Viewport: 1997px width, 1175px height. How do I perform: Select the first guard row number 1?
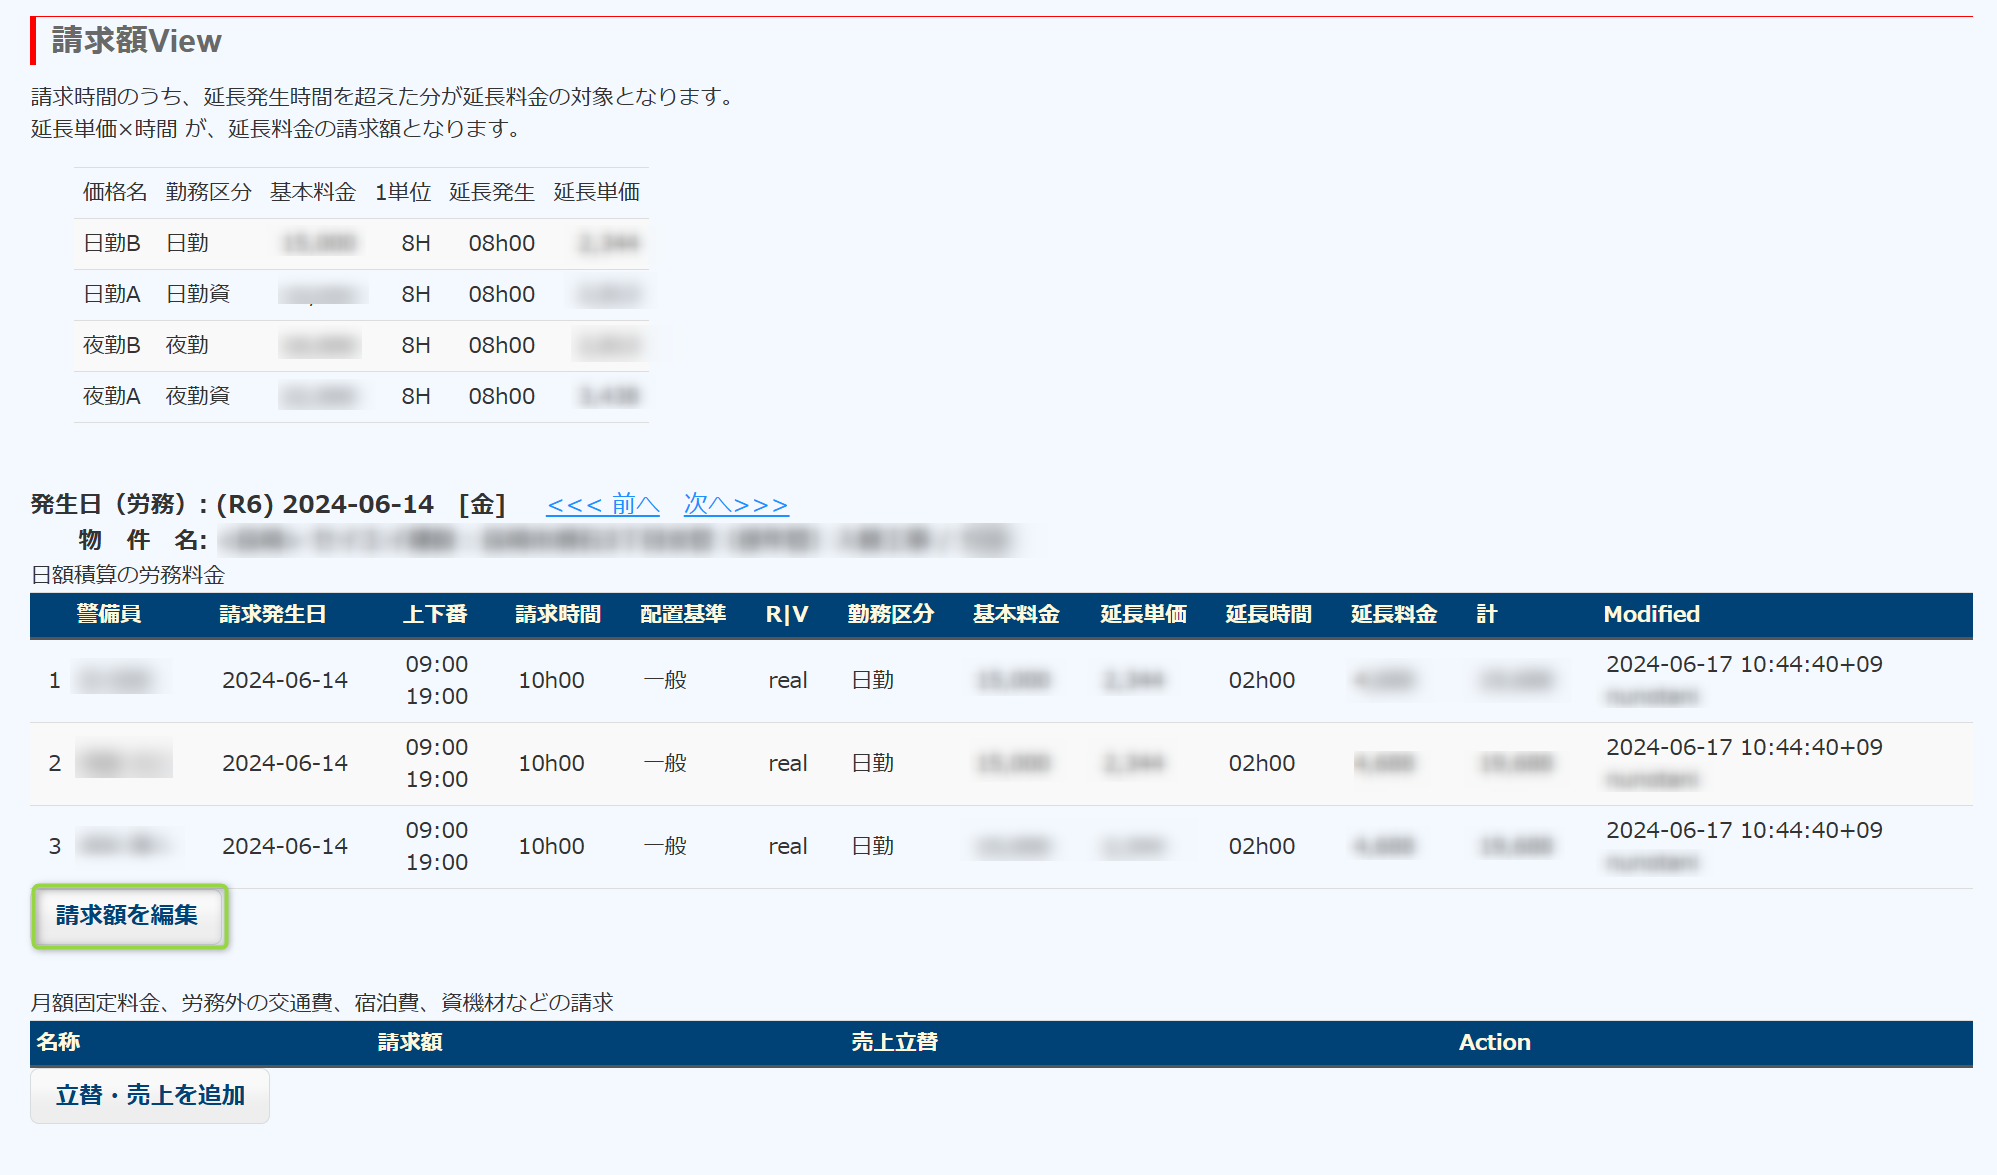55,681
